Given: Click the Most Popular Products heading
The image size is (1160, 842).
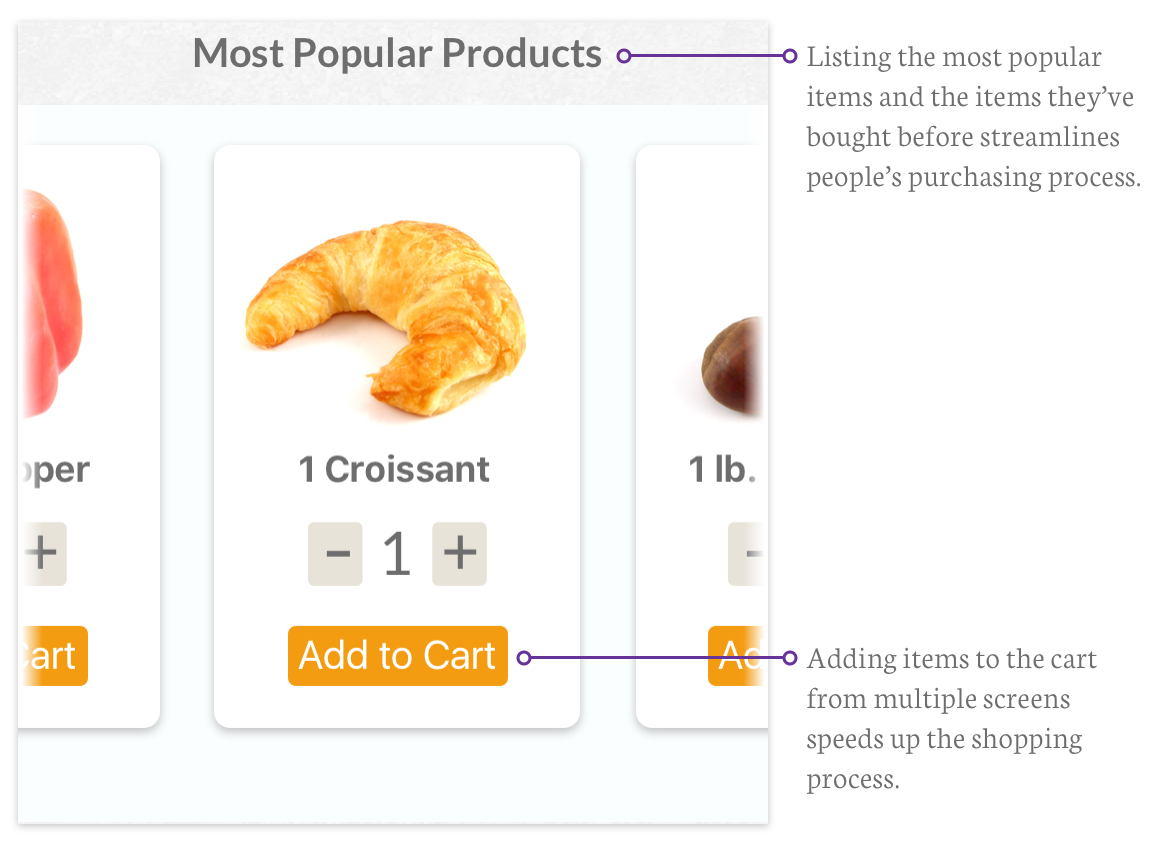Looking at the screenshot, I should tap(397, 54).
